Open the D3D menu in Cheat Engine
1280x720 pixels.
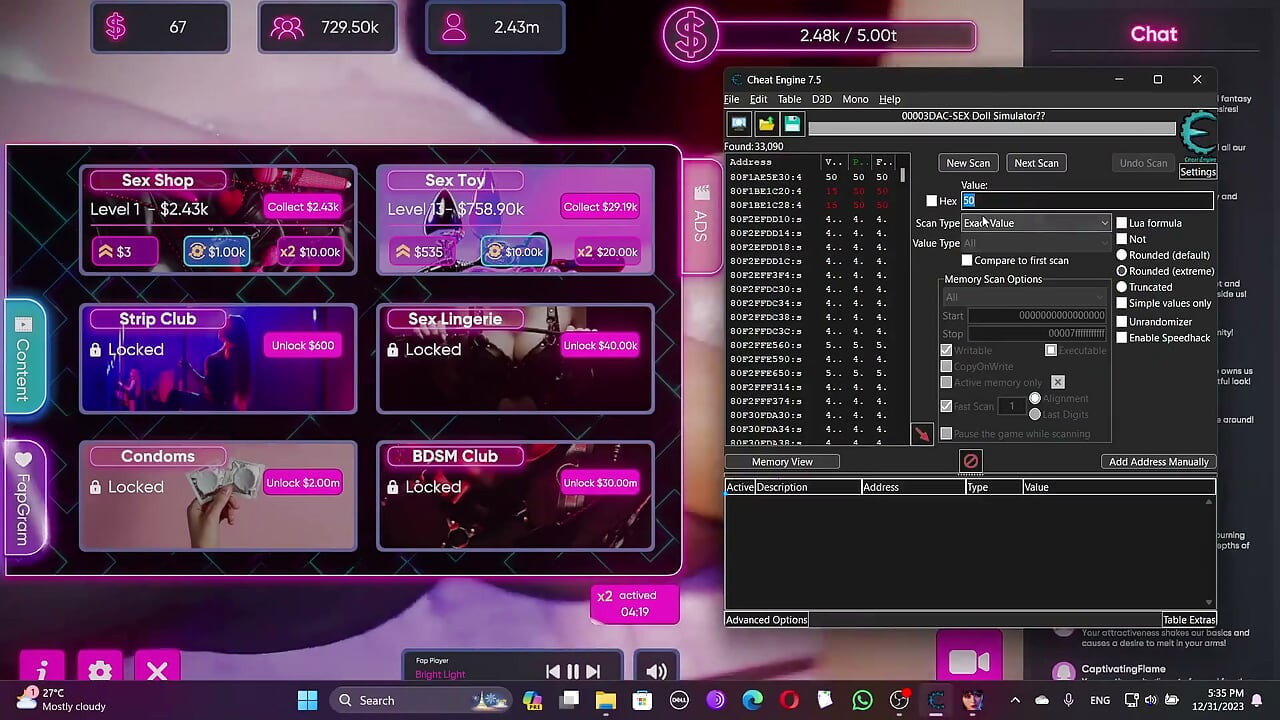pos(822,99)
